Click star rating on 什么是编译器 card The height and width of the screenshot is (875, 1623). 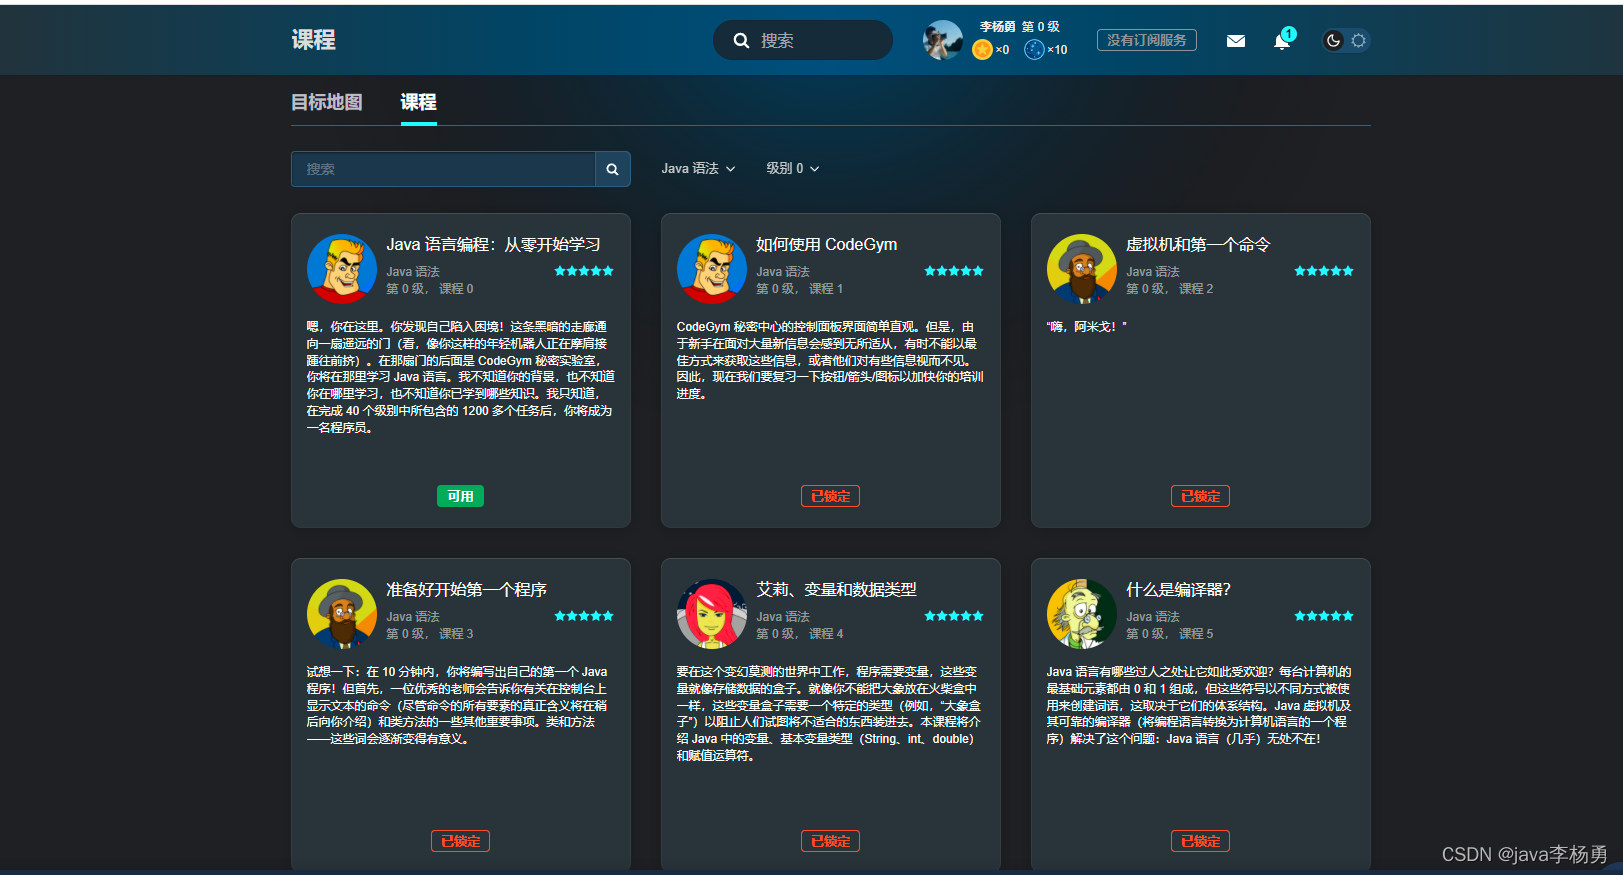pos(1324,616)
